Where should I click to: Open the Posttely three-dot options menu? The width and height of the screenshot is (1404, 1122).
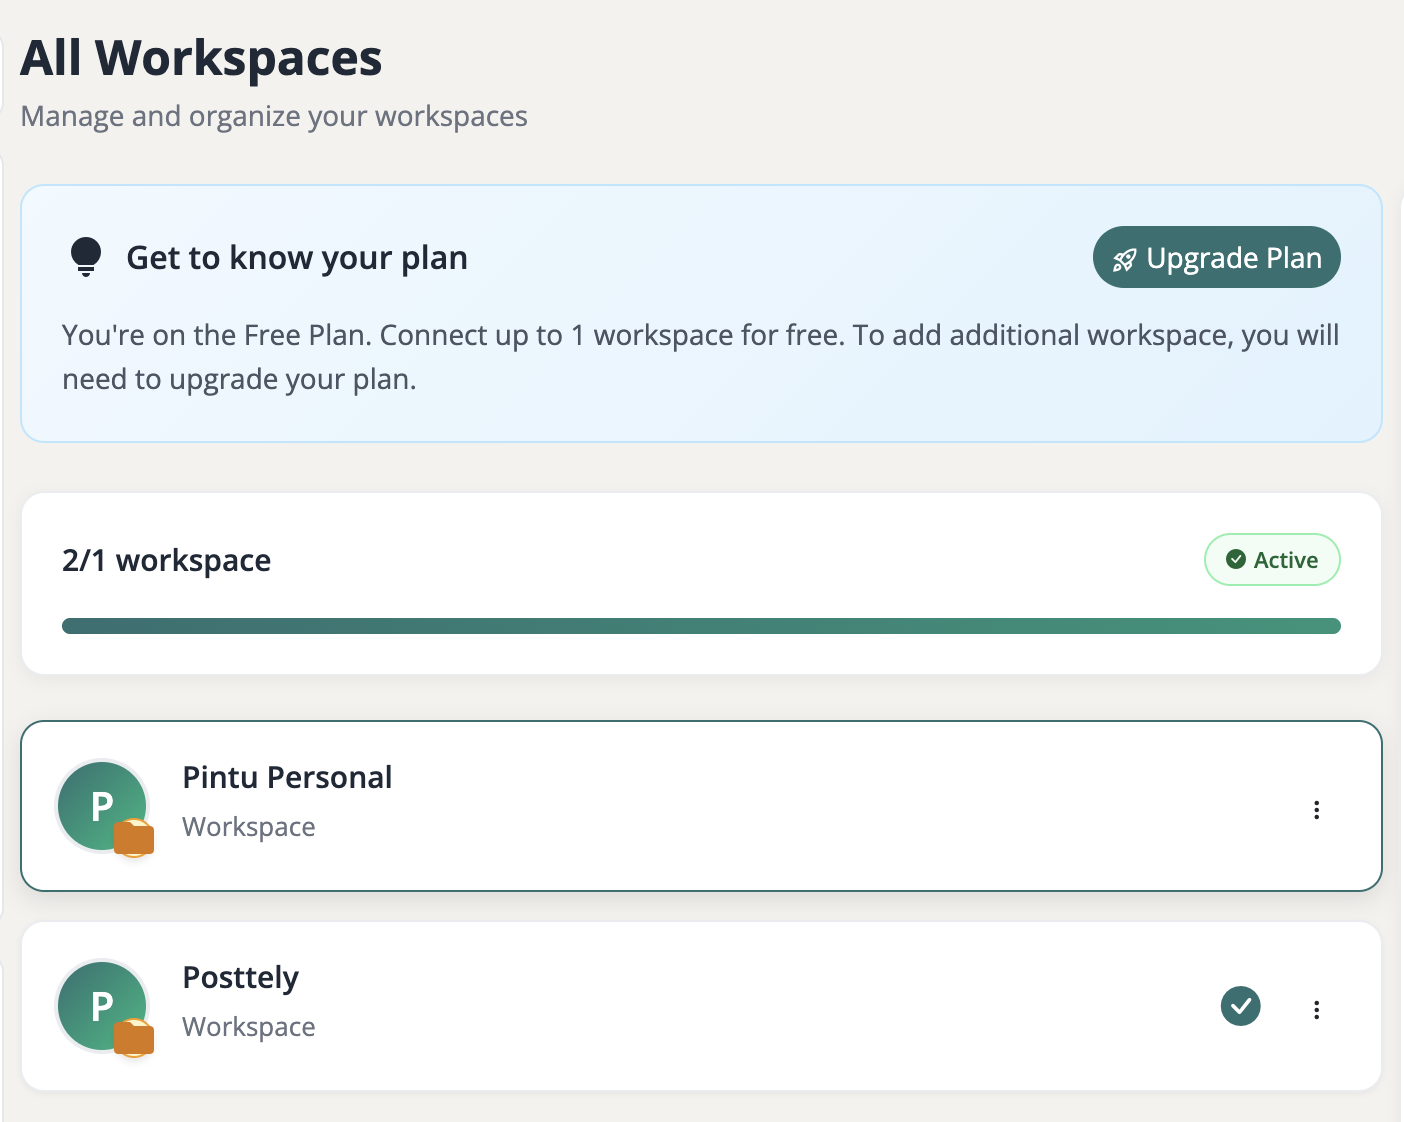(x=1316, y=1010)
